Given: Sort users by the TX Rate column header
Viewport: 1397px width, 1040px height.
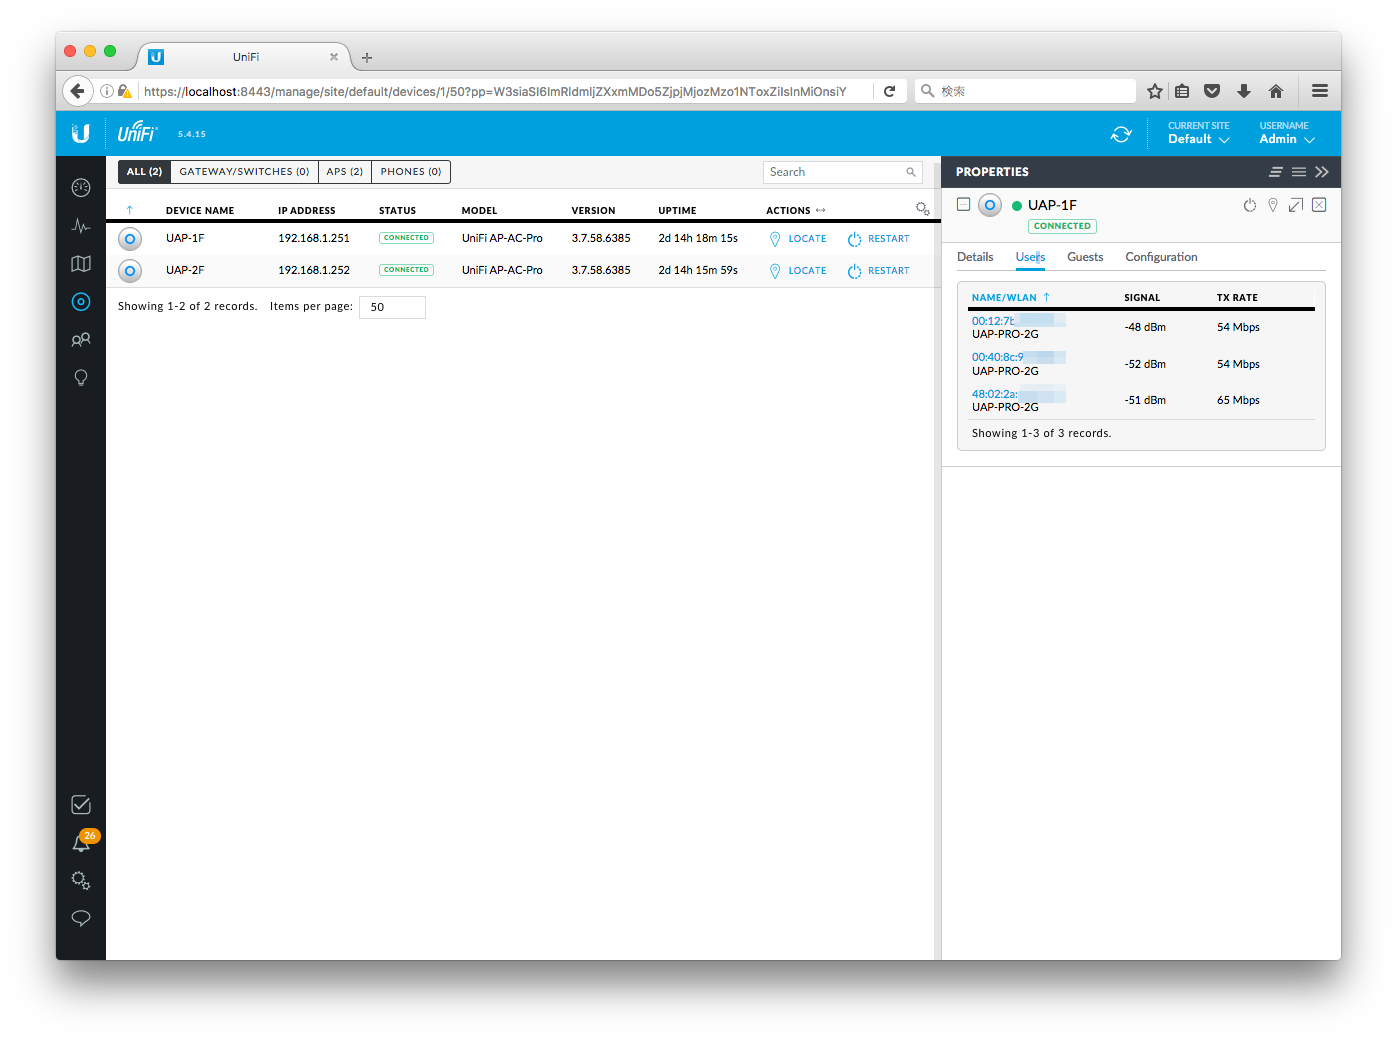Looking at the screenshot, I should click(1237, 297).
